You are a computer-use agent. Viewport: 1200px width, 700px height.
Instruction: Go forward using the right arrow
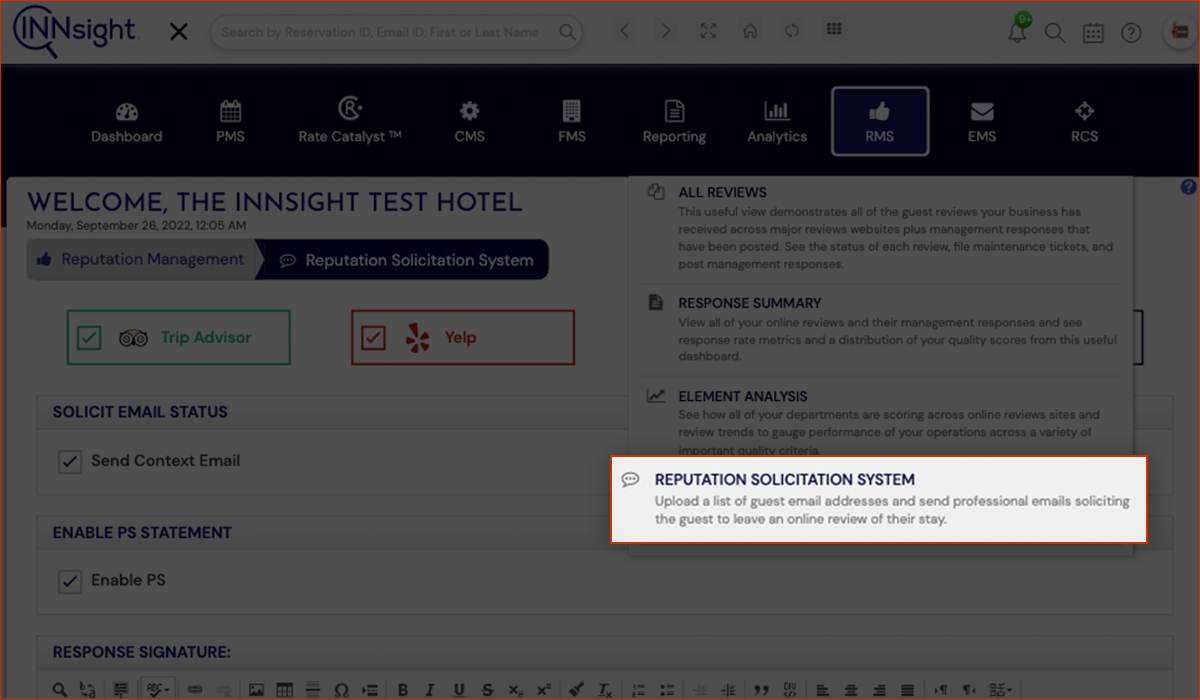click(666, 31)
